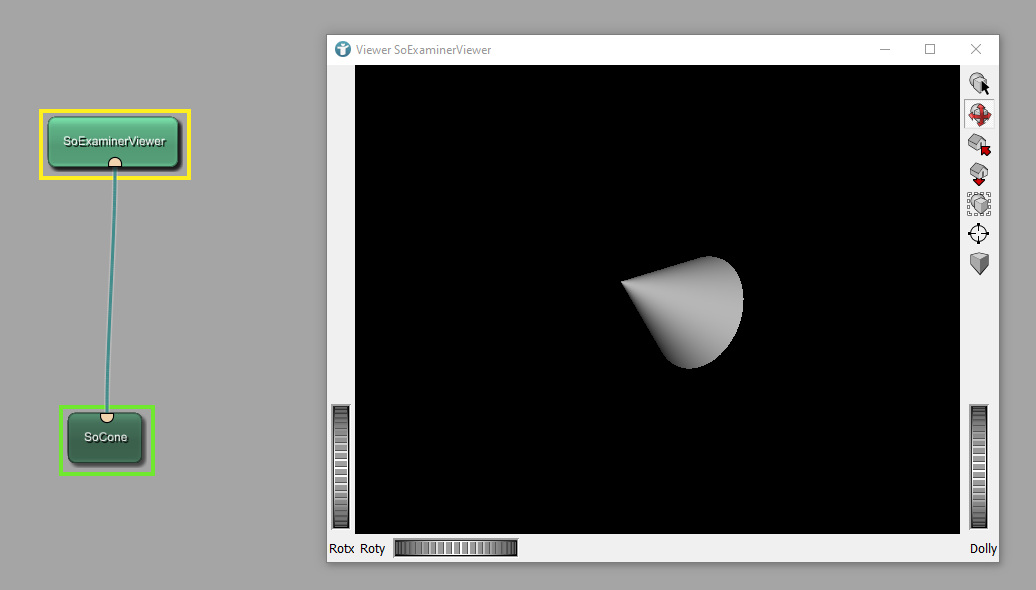1036x590 pixels.
Task: Select the pick mode arrow tool
Action: point(979,84)
